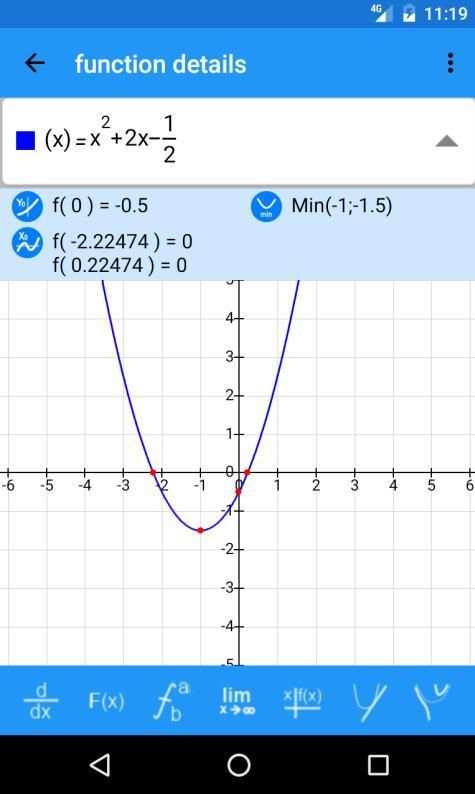Tap the minimum icon beside Min(-1;-1.5)
475x794 pixels.
[266, 206]
